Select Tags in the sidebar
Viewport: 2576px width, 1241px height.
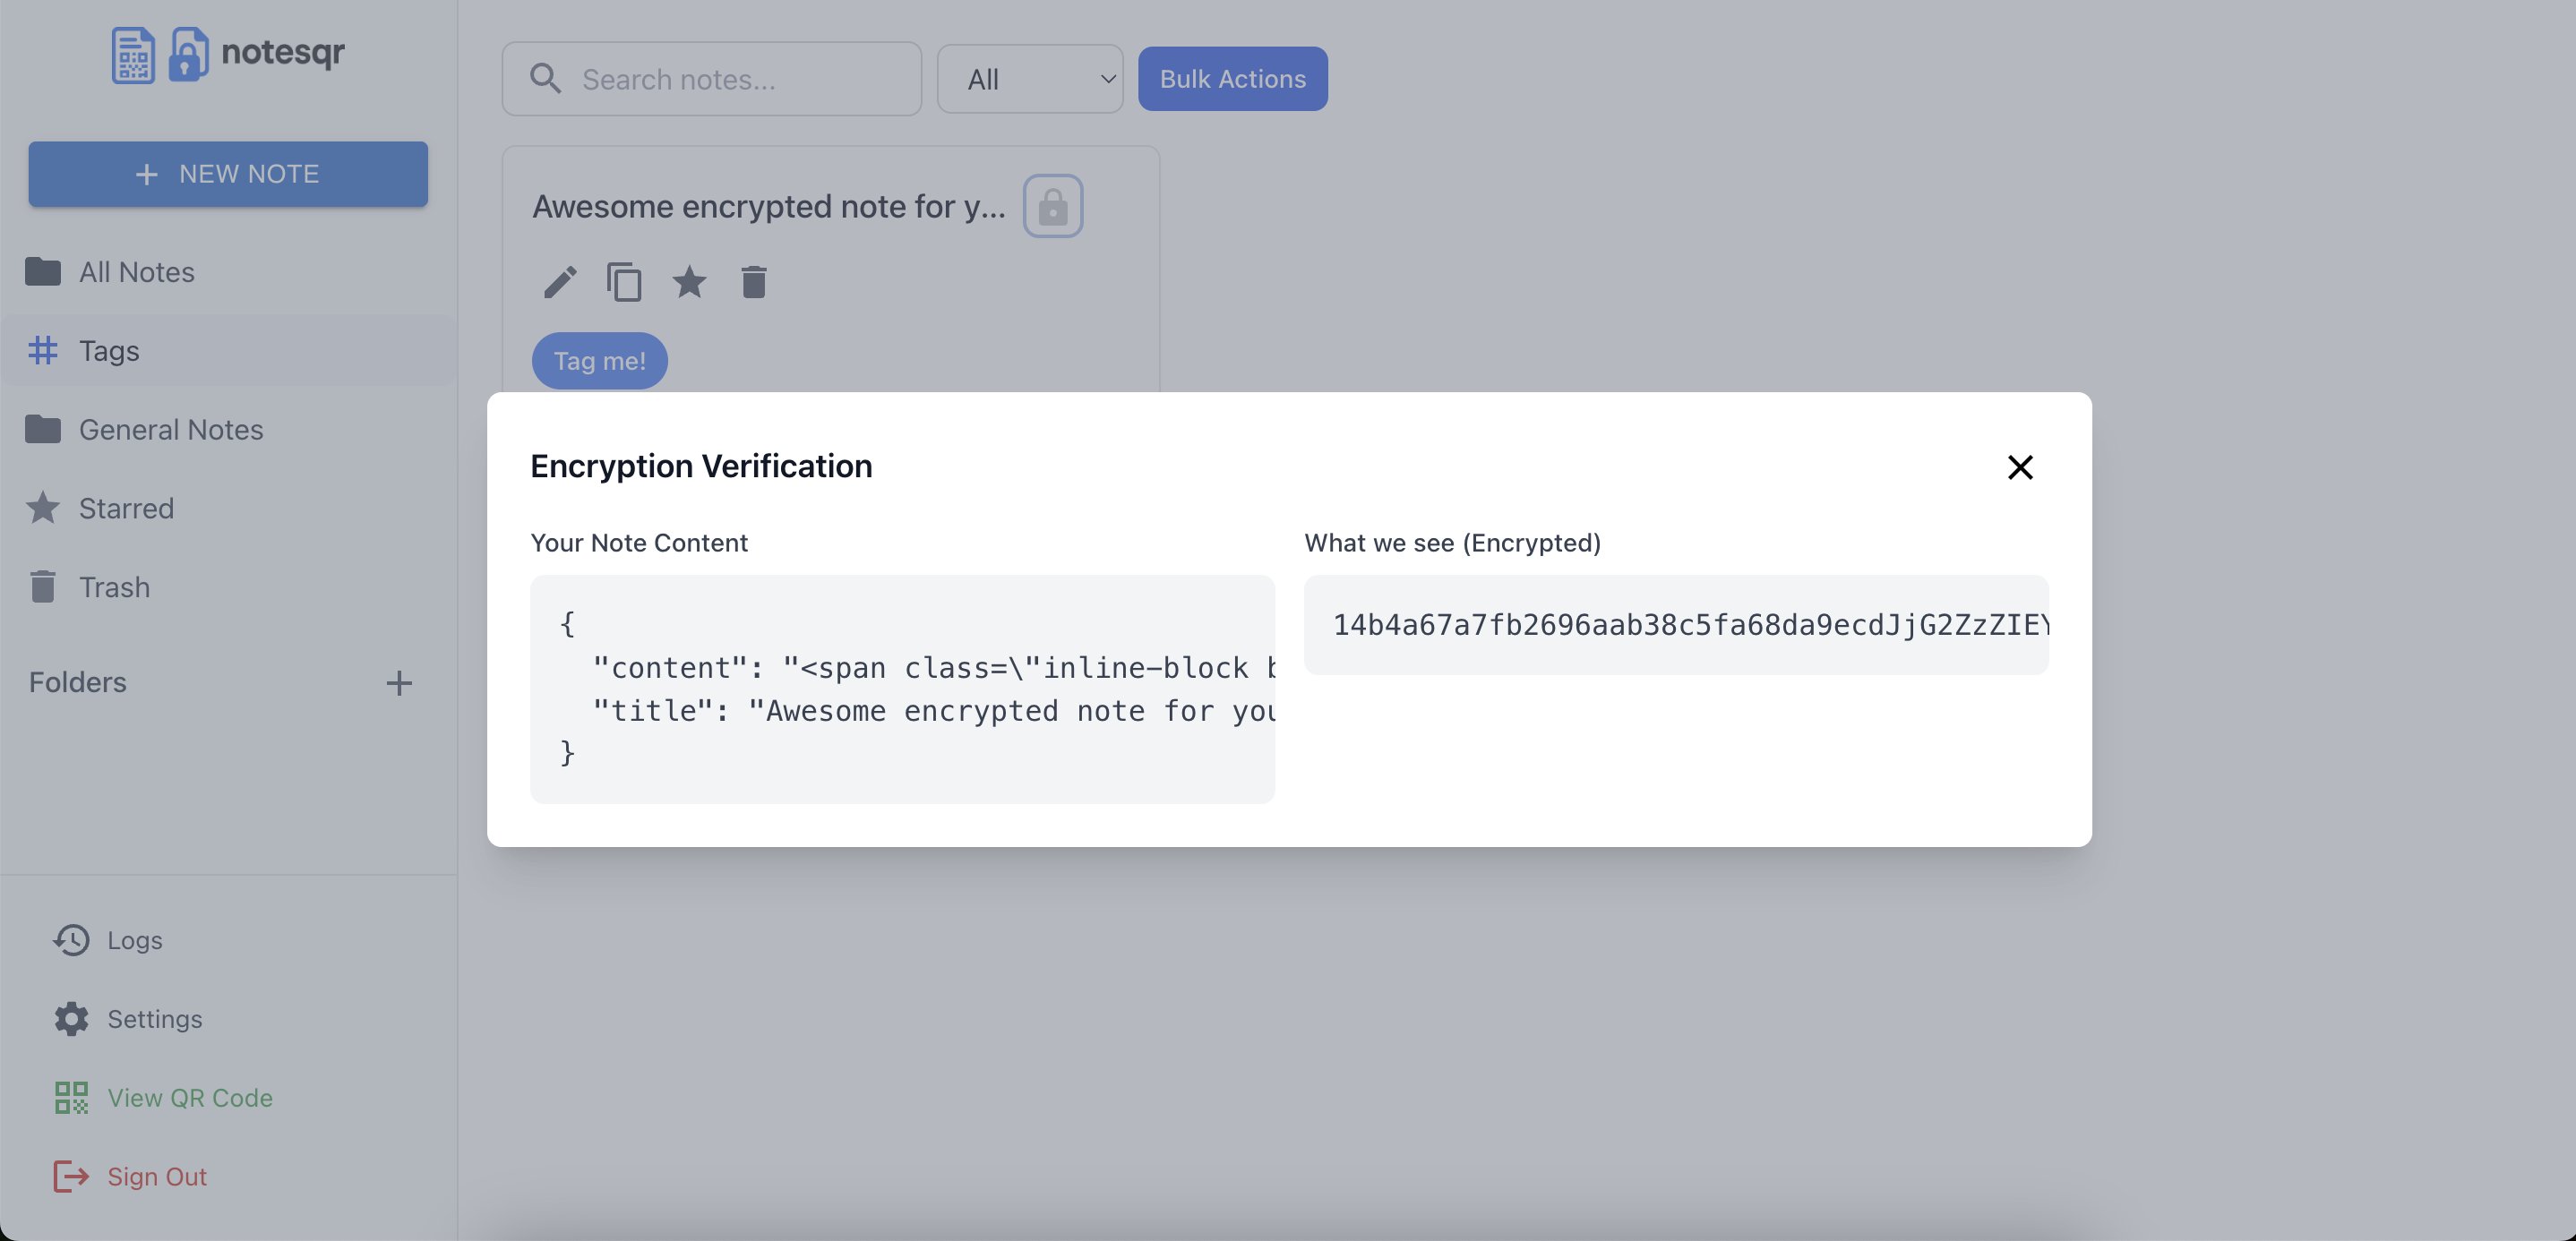tap(109, 351)
